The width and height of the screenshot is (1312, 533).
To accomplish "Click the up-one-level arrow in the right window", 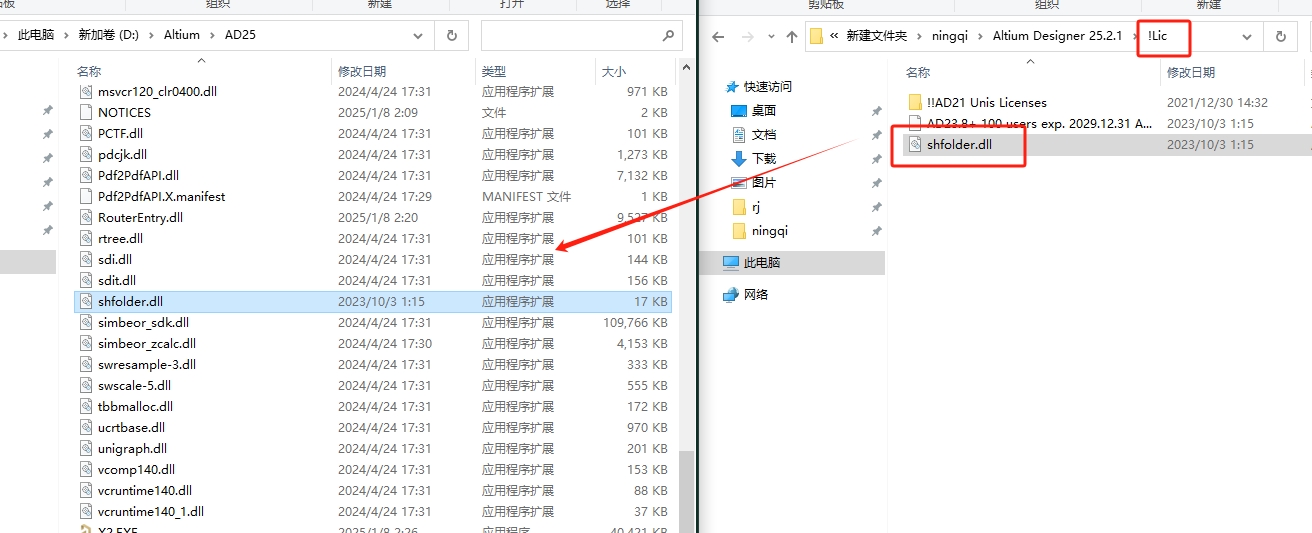I will point(791,36).
